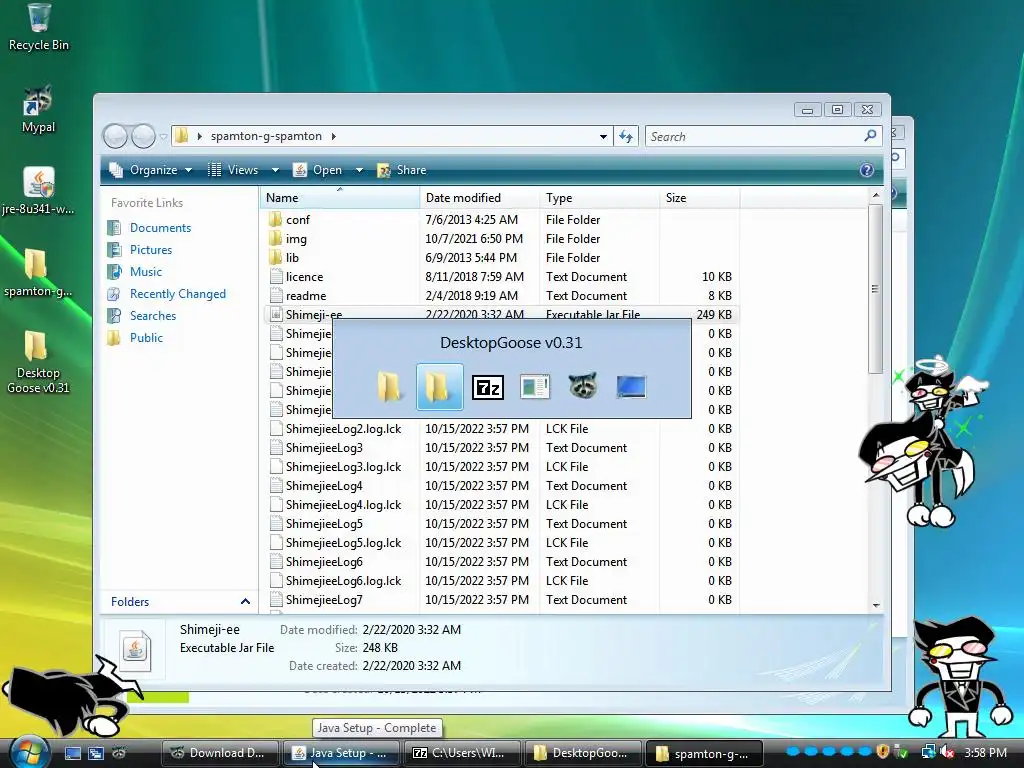1024x768 pixels.
Task: Expand the Open button dropdown arrow
Action: pyautogui.click(x=359, y=170)
